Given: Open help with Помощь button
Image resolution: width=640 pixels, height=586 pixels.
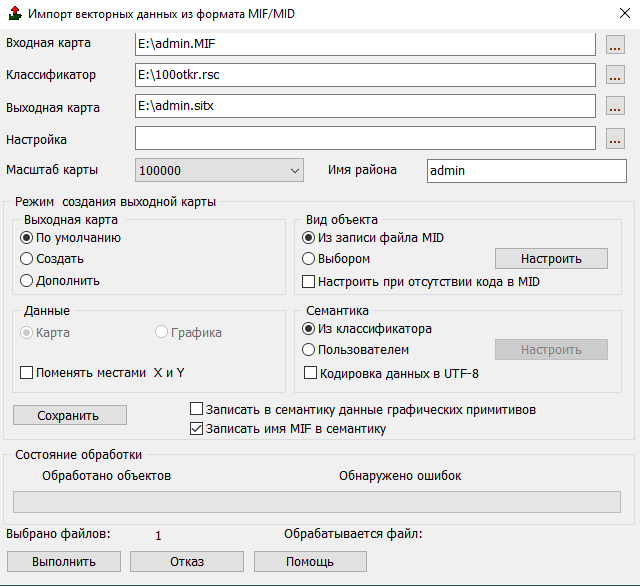Looking at the screenshot, I should click(310, 562).
